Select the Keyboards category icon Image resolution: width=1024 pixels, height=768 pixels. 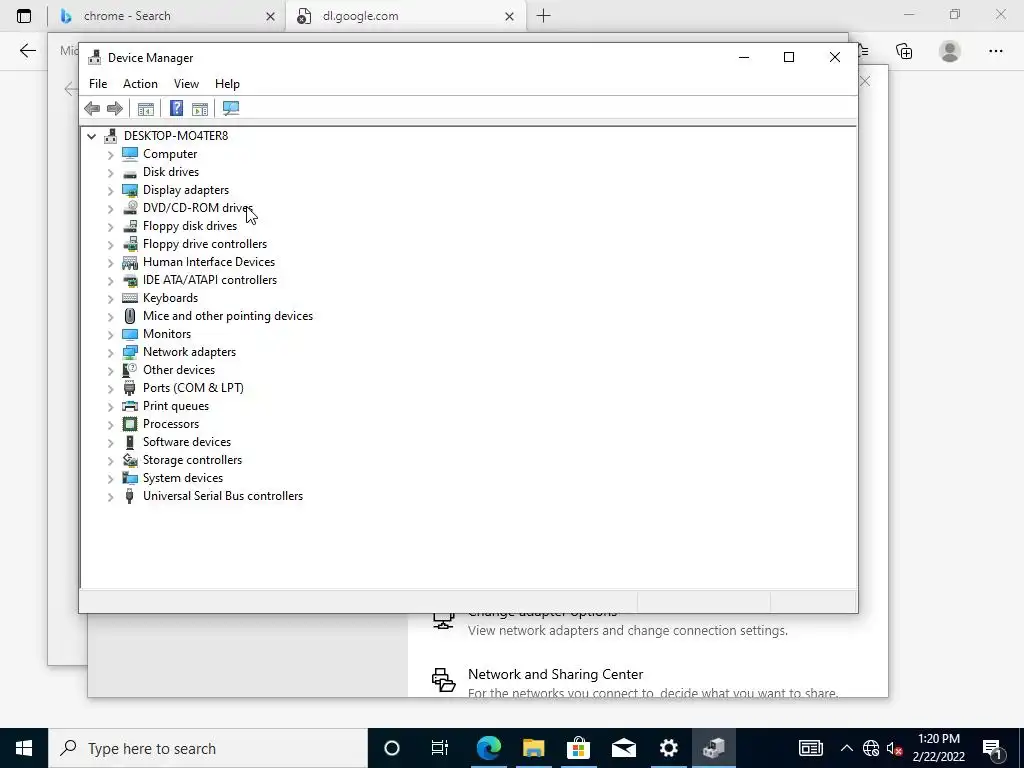130,298
